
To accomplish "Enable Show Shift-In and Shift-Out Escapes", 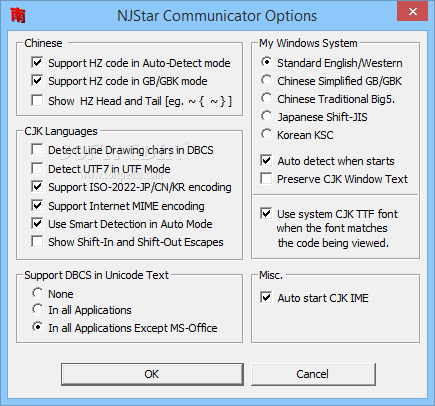I will coord(37,242).
